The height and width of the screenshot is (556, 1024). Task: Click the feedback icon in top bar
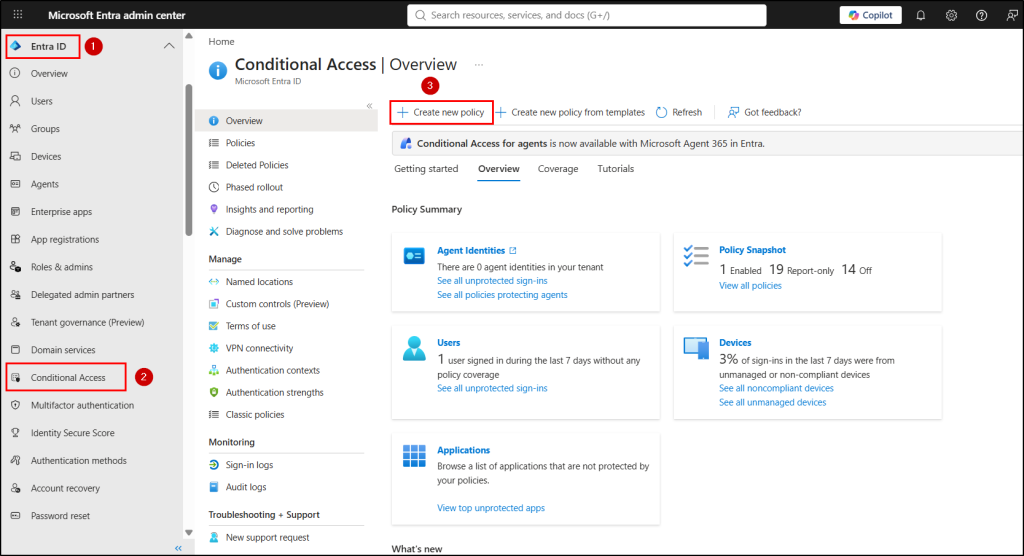click(x=1012, y=15)
